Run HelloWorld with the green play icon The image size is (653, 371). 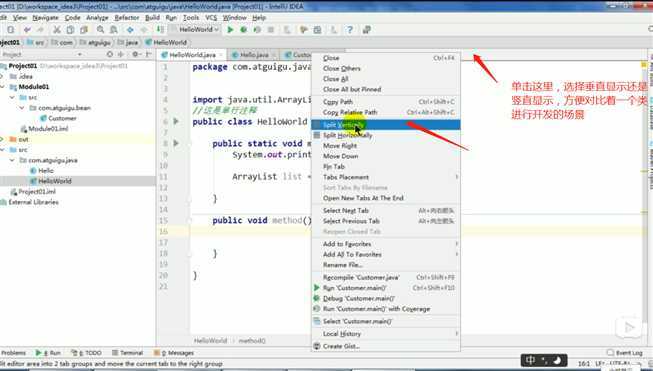[230, 30]
